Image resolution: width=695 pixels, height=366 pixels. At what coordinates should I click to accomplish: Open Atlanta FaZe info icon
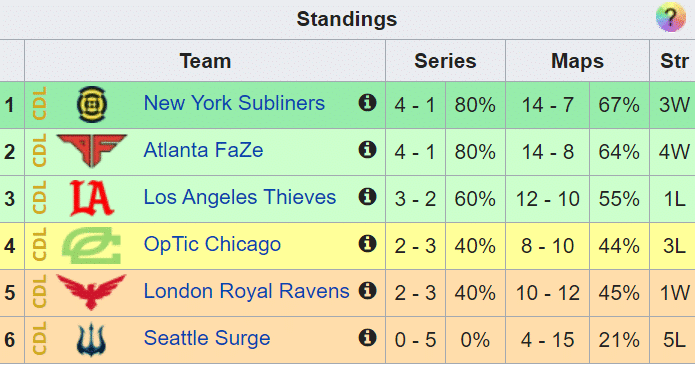tap(367, 149)
